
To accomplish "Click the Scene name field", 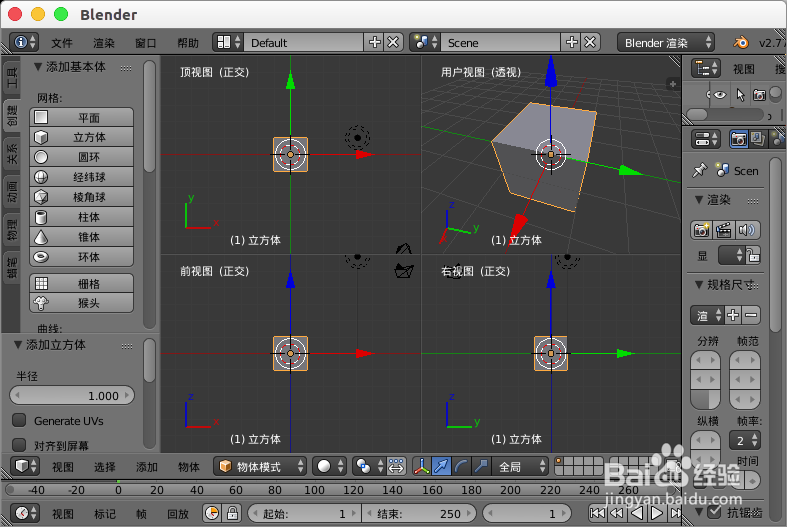I will click(500, 42).
